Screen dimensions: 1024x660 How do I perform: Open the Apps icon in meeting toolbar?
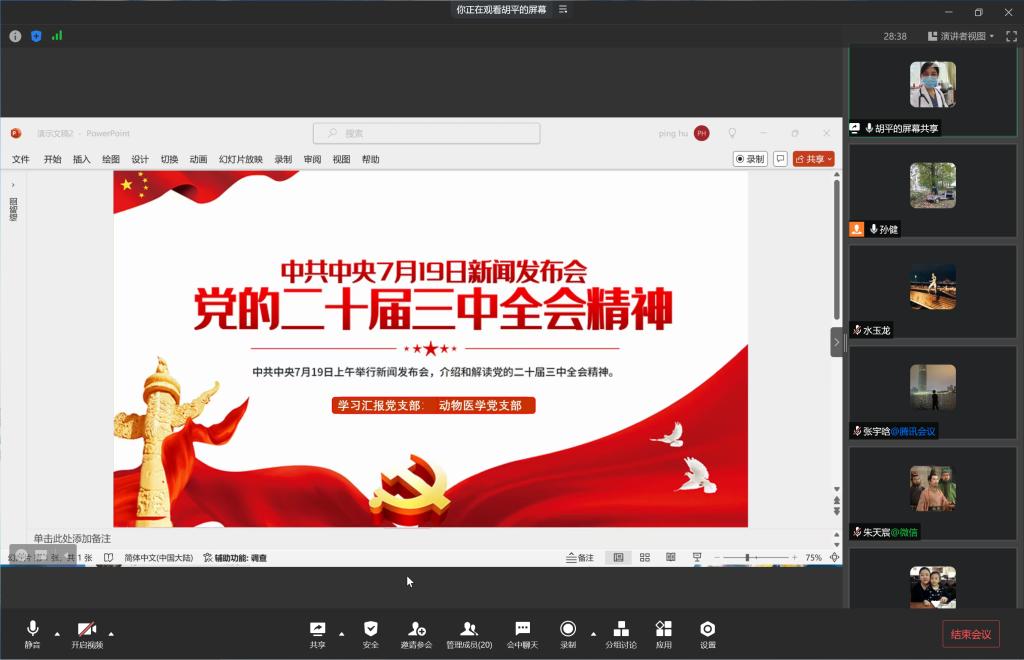663,629
